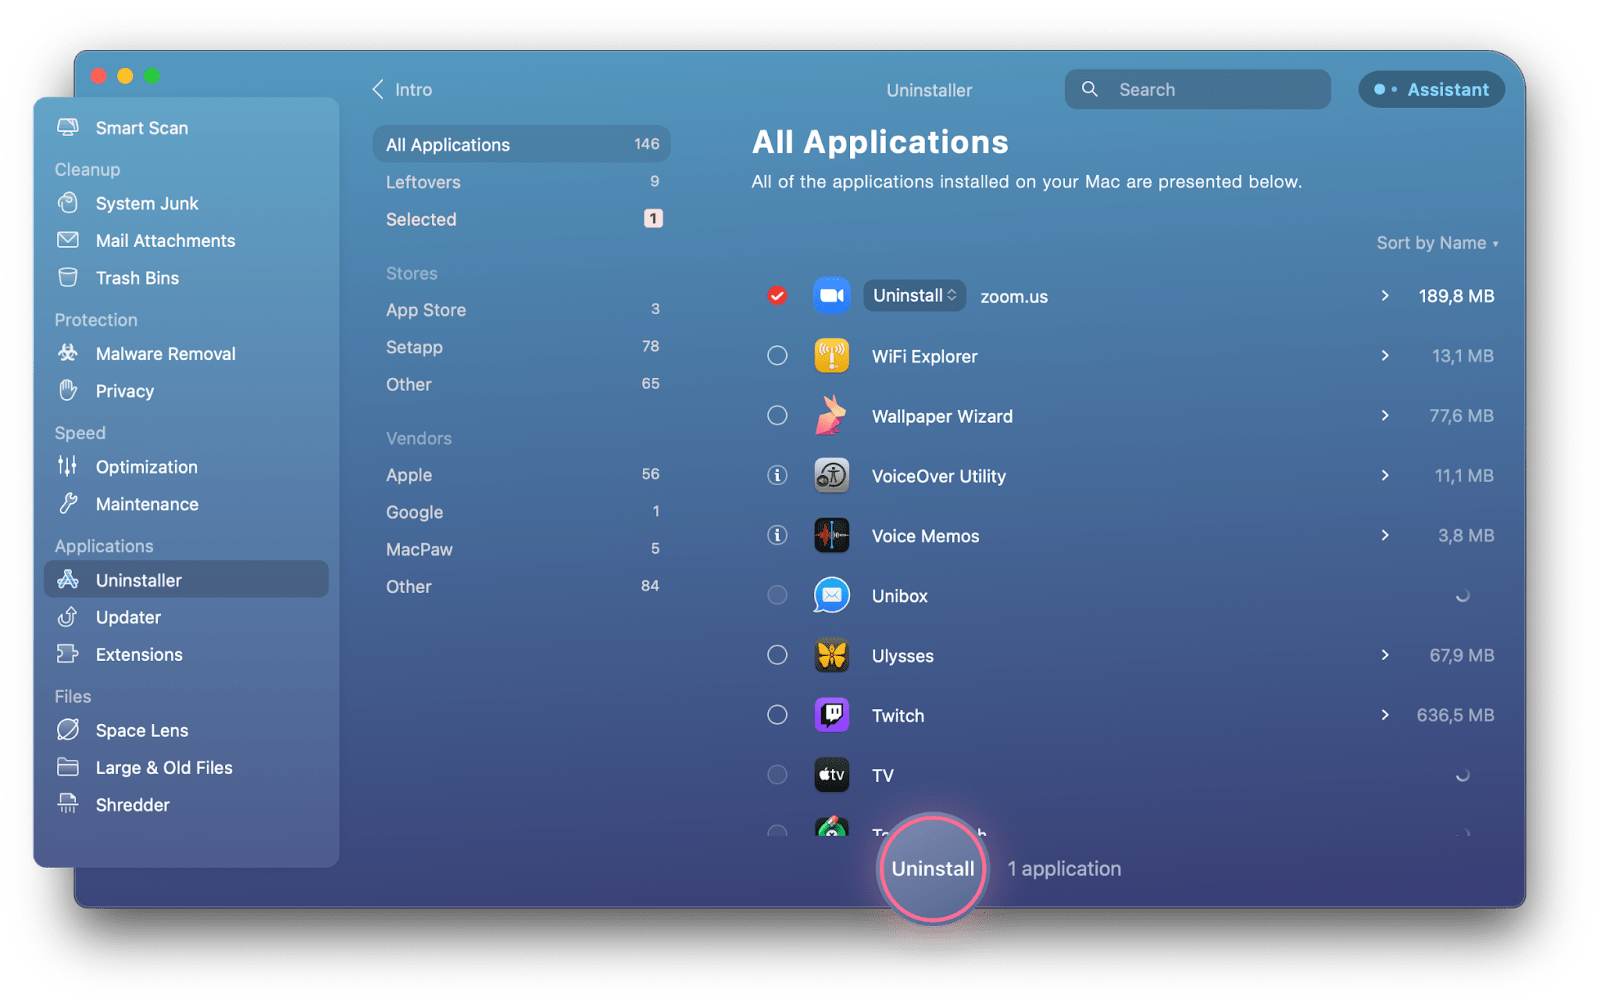Click the System Junk icon in sidebar
Viewport: 1600px width, 1006px height.
pos(68,203)
